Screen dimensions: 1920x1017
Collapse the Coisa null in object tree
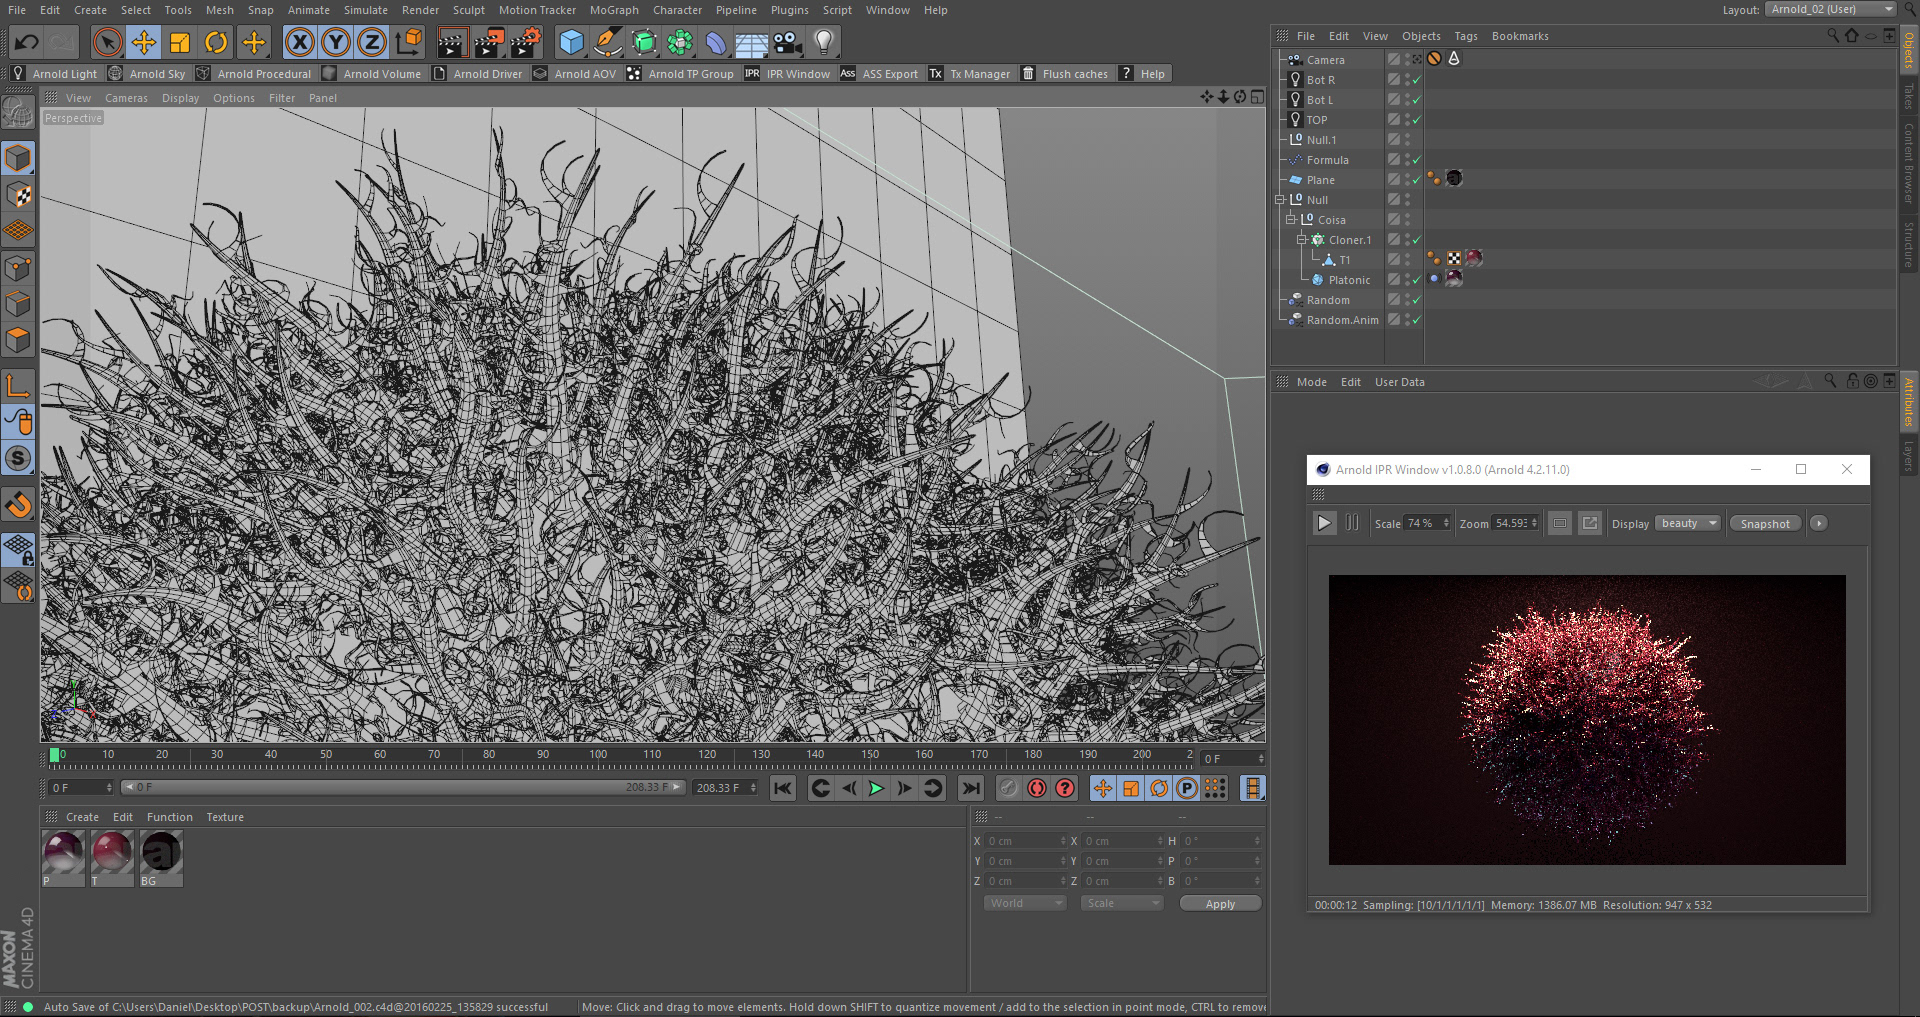[1290, 220]
